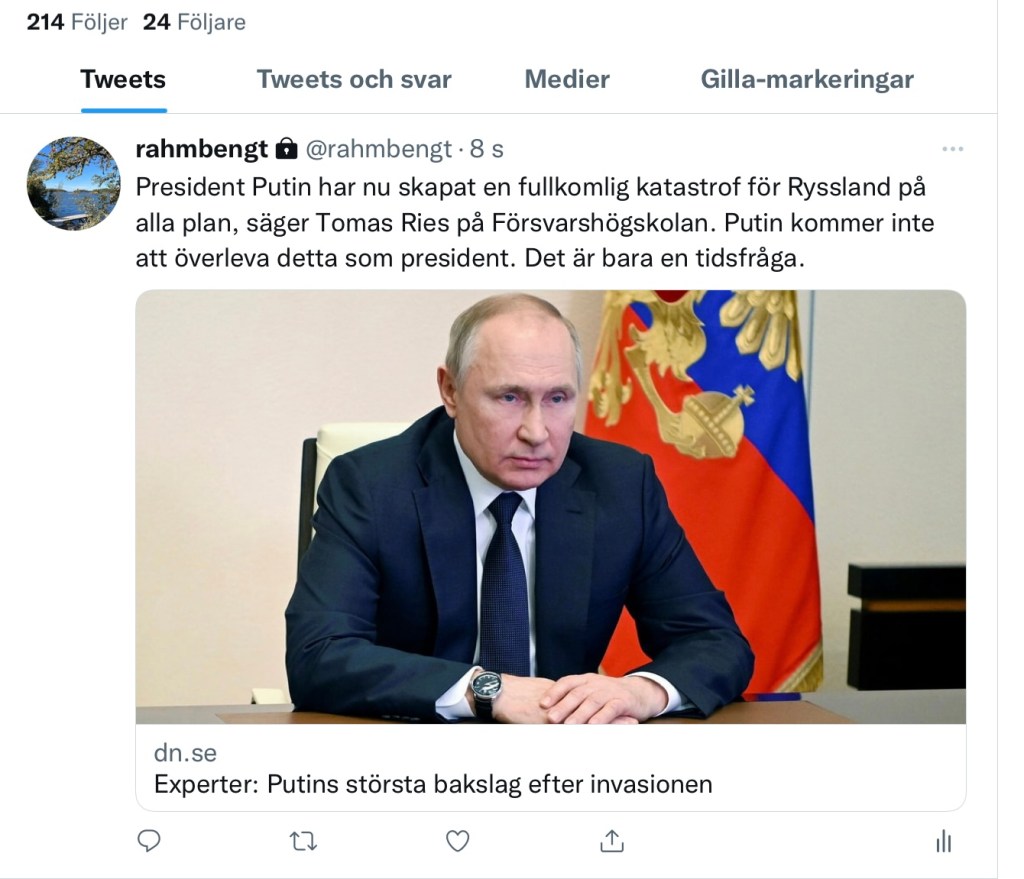Click the dn.se source domain
The height and width of the screenshot is (879, 1024).
(185, 753)
